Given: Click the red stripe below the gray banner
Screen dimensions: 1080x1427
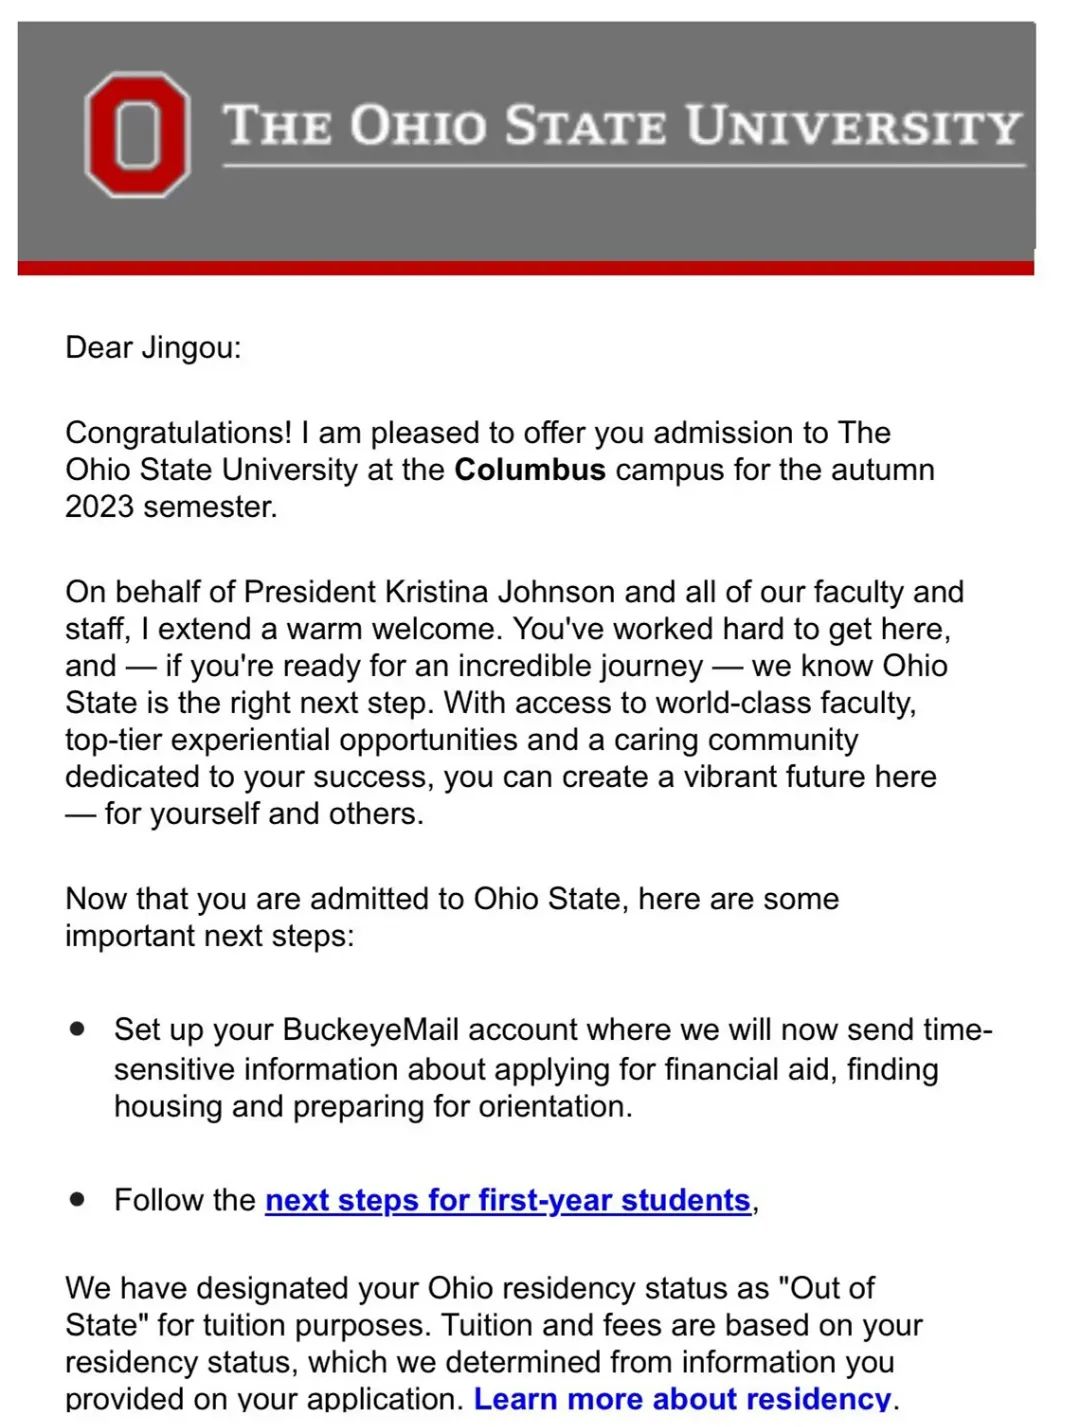Looking at the screenshot, I should coord(526,267).
